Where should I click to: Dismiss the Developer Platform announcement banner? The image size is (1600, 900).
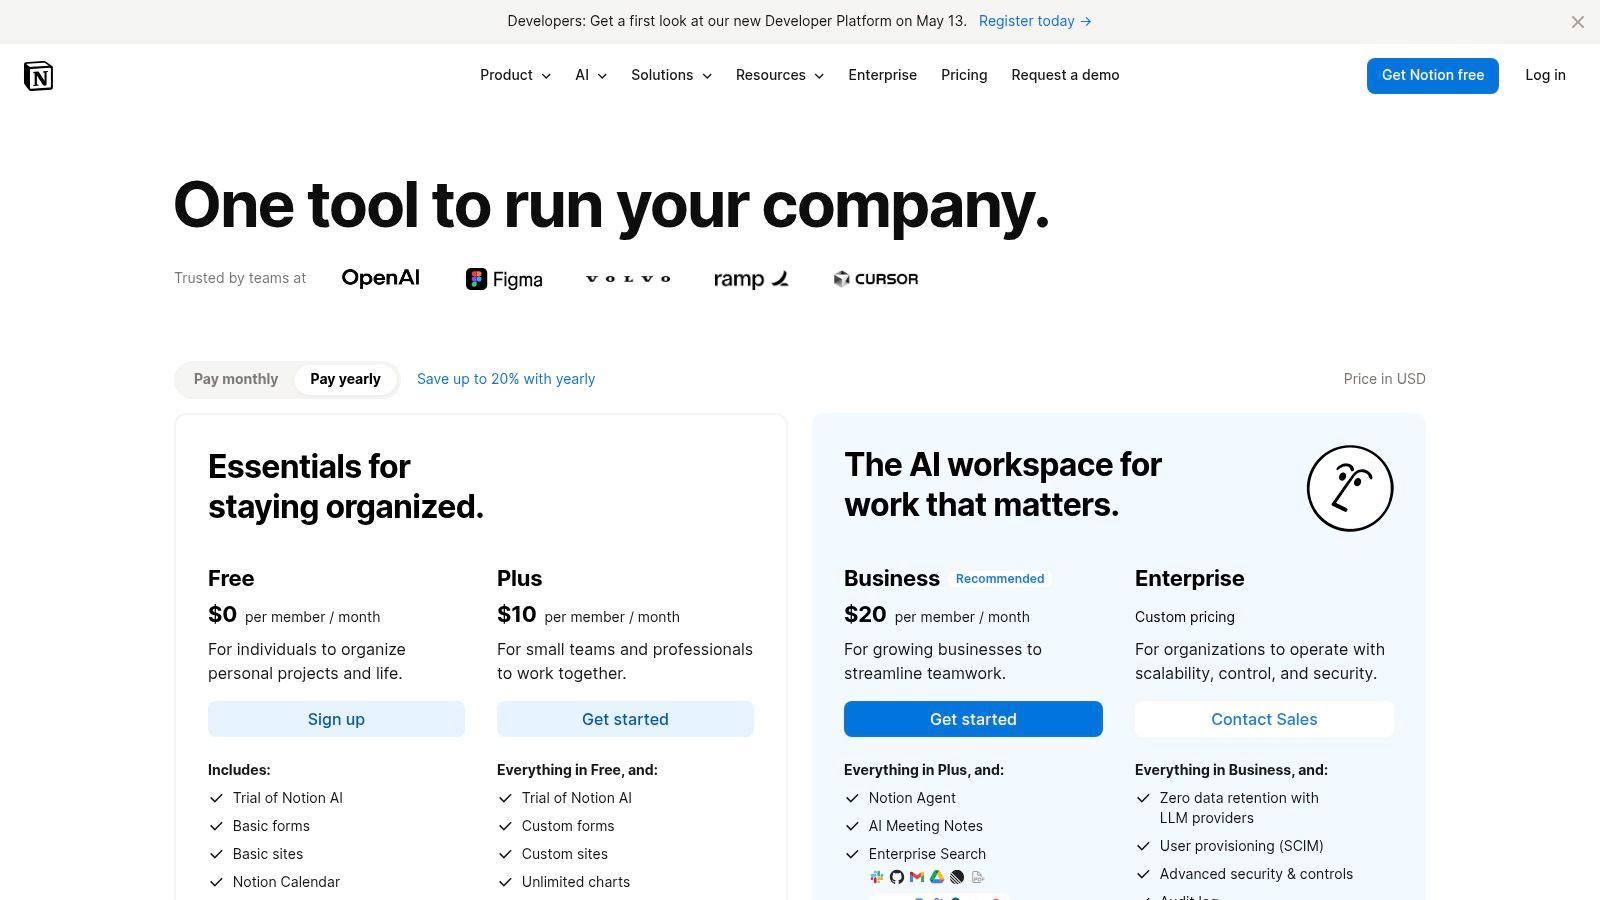[1578, 21]
